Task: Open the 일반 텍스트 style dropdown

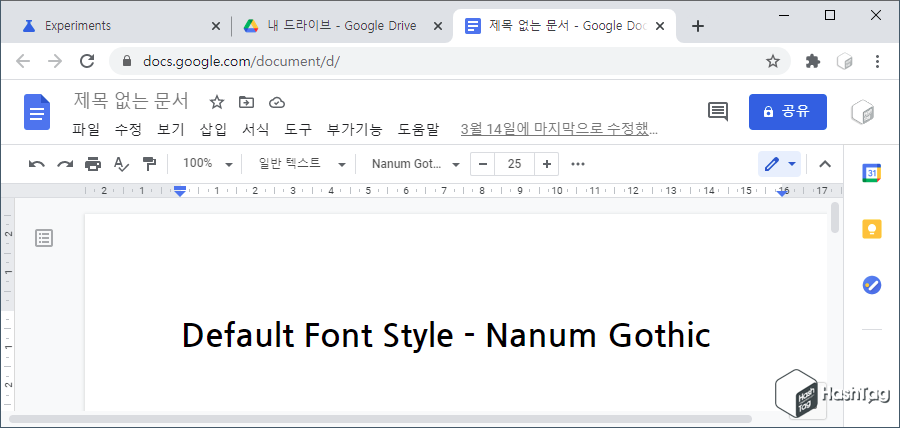Action: click(302, 164)
